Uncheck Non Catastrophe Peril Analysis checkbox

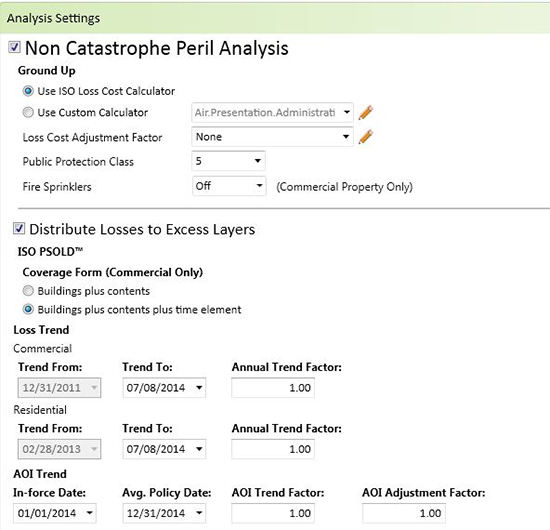pos(14,47)
